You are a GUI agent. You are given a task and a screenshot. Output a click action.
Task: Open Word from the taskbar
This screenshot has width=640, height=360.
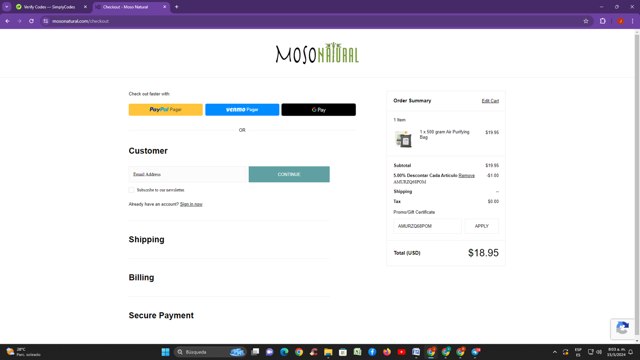tap(416, 352)
